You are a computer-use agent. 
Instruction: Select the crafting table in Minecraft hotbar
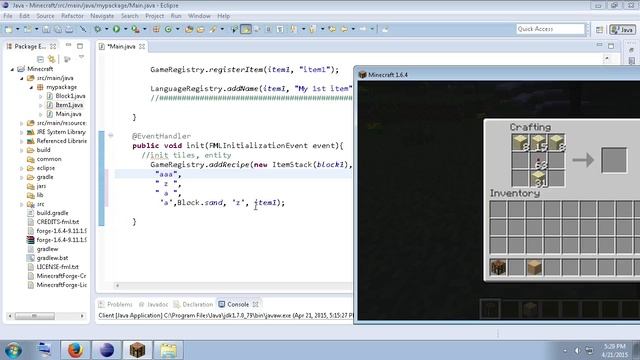pos(498,267)
